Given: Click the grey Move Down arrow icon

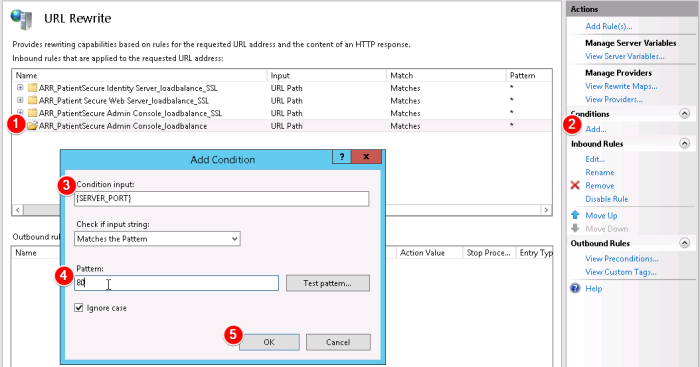Looking at the screenshot, I should pos(575,228).
